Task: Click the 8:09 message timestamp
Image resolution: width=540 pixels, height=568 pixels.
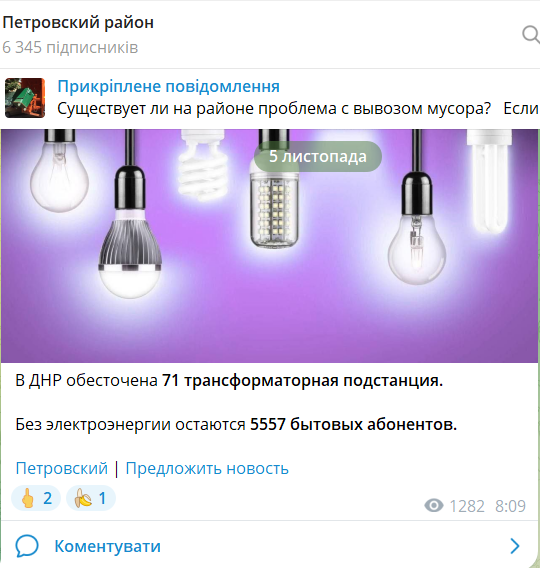Action: (510, 506)
